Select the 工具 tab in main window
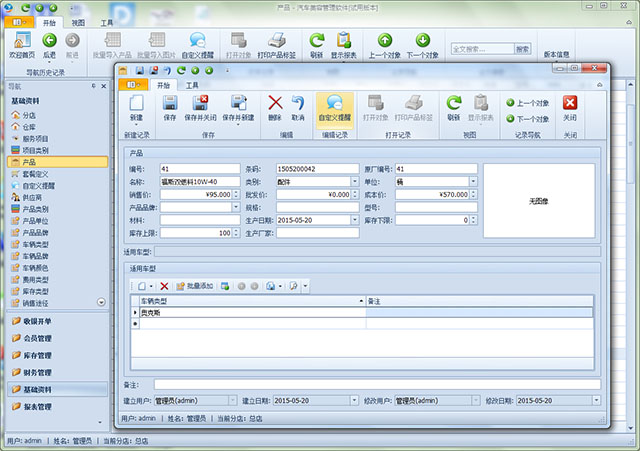Screen dimensions: 640x451 [107, 23]
